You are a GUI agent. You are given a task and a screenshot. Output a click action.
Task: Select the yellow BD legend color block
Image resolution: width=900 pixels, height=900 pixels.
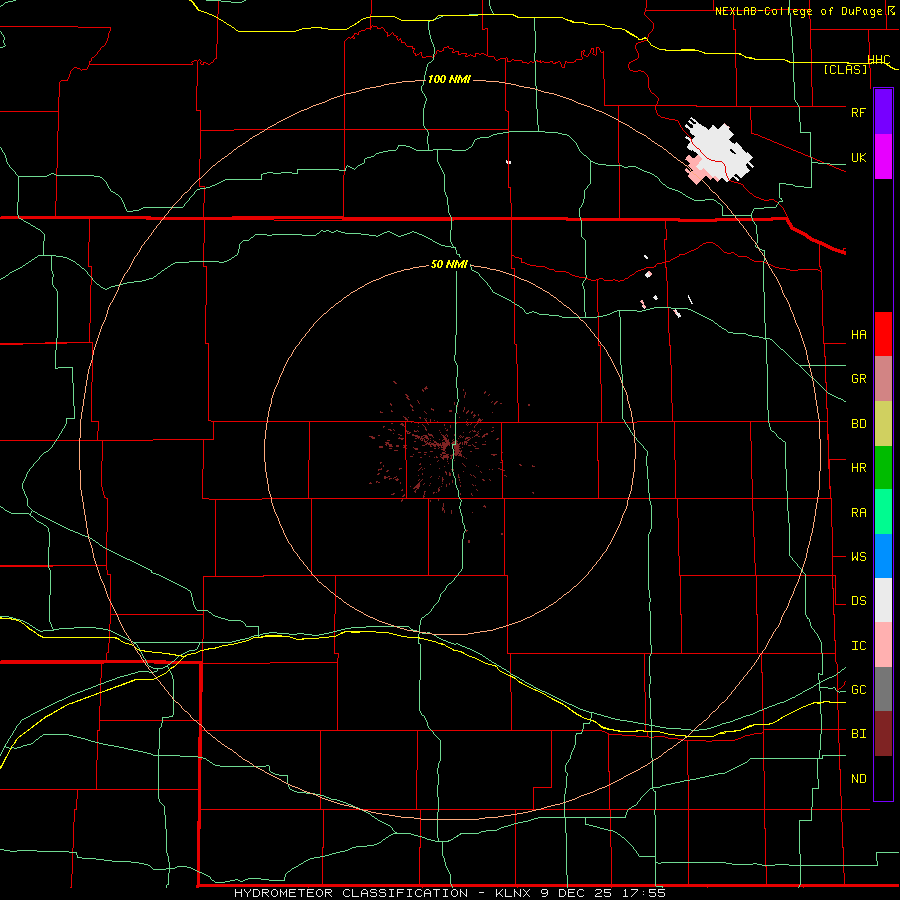tap(883, 424)
